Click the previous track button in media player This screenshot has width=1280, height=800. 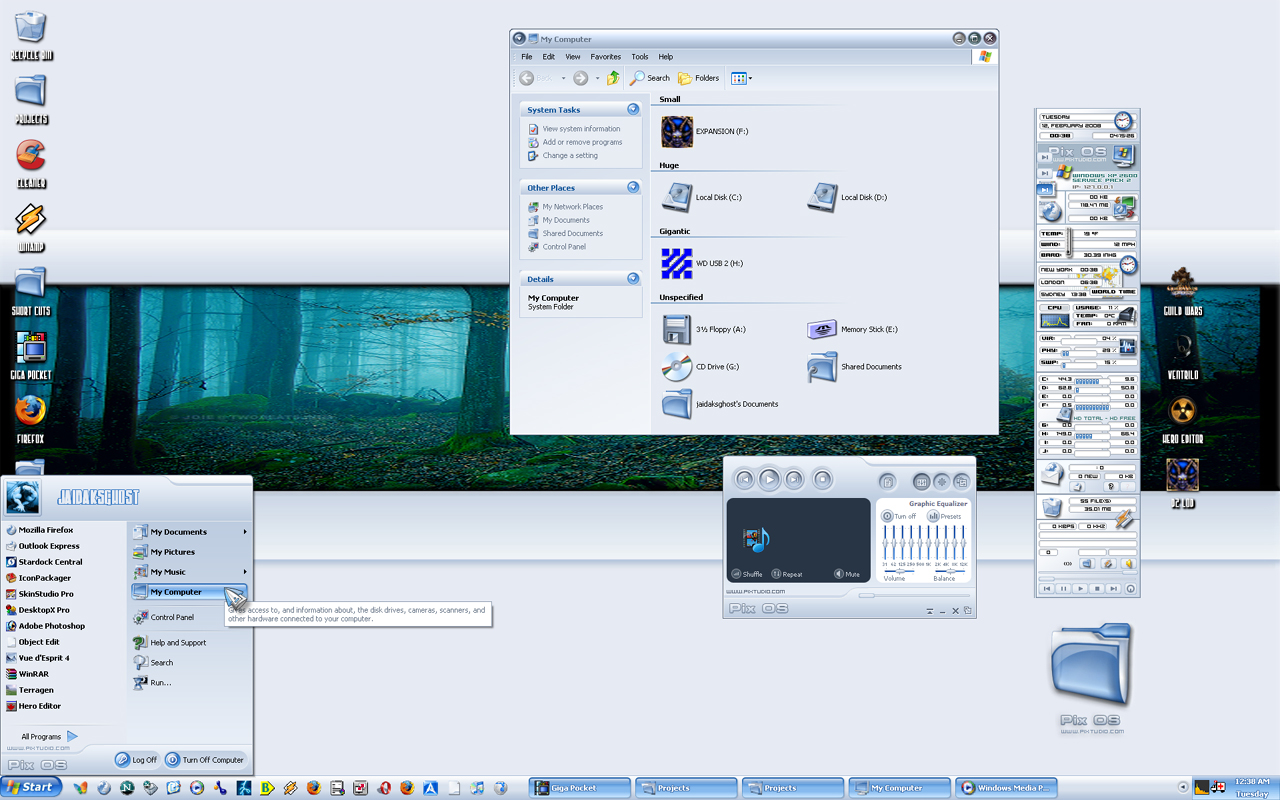coord(745,480)
